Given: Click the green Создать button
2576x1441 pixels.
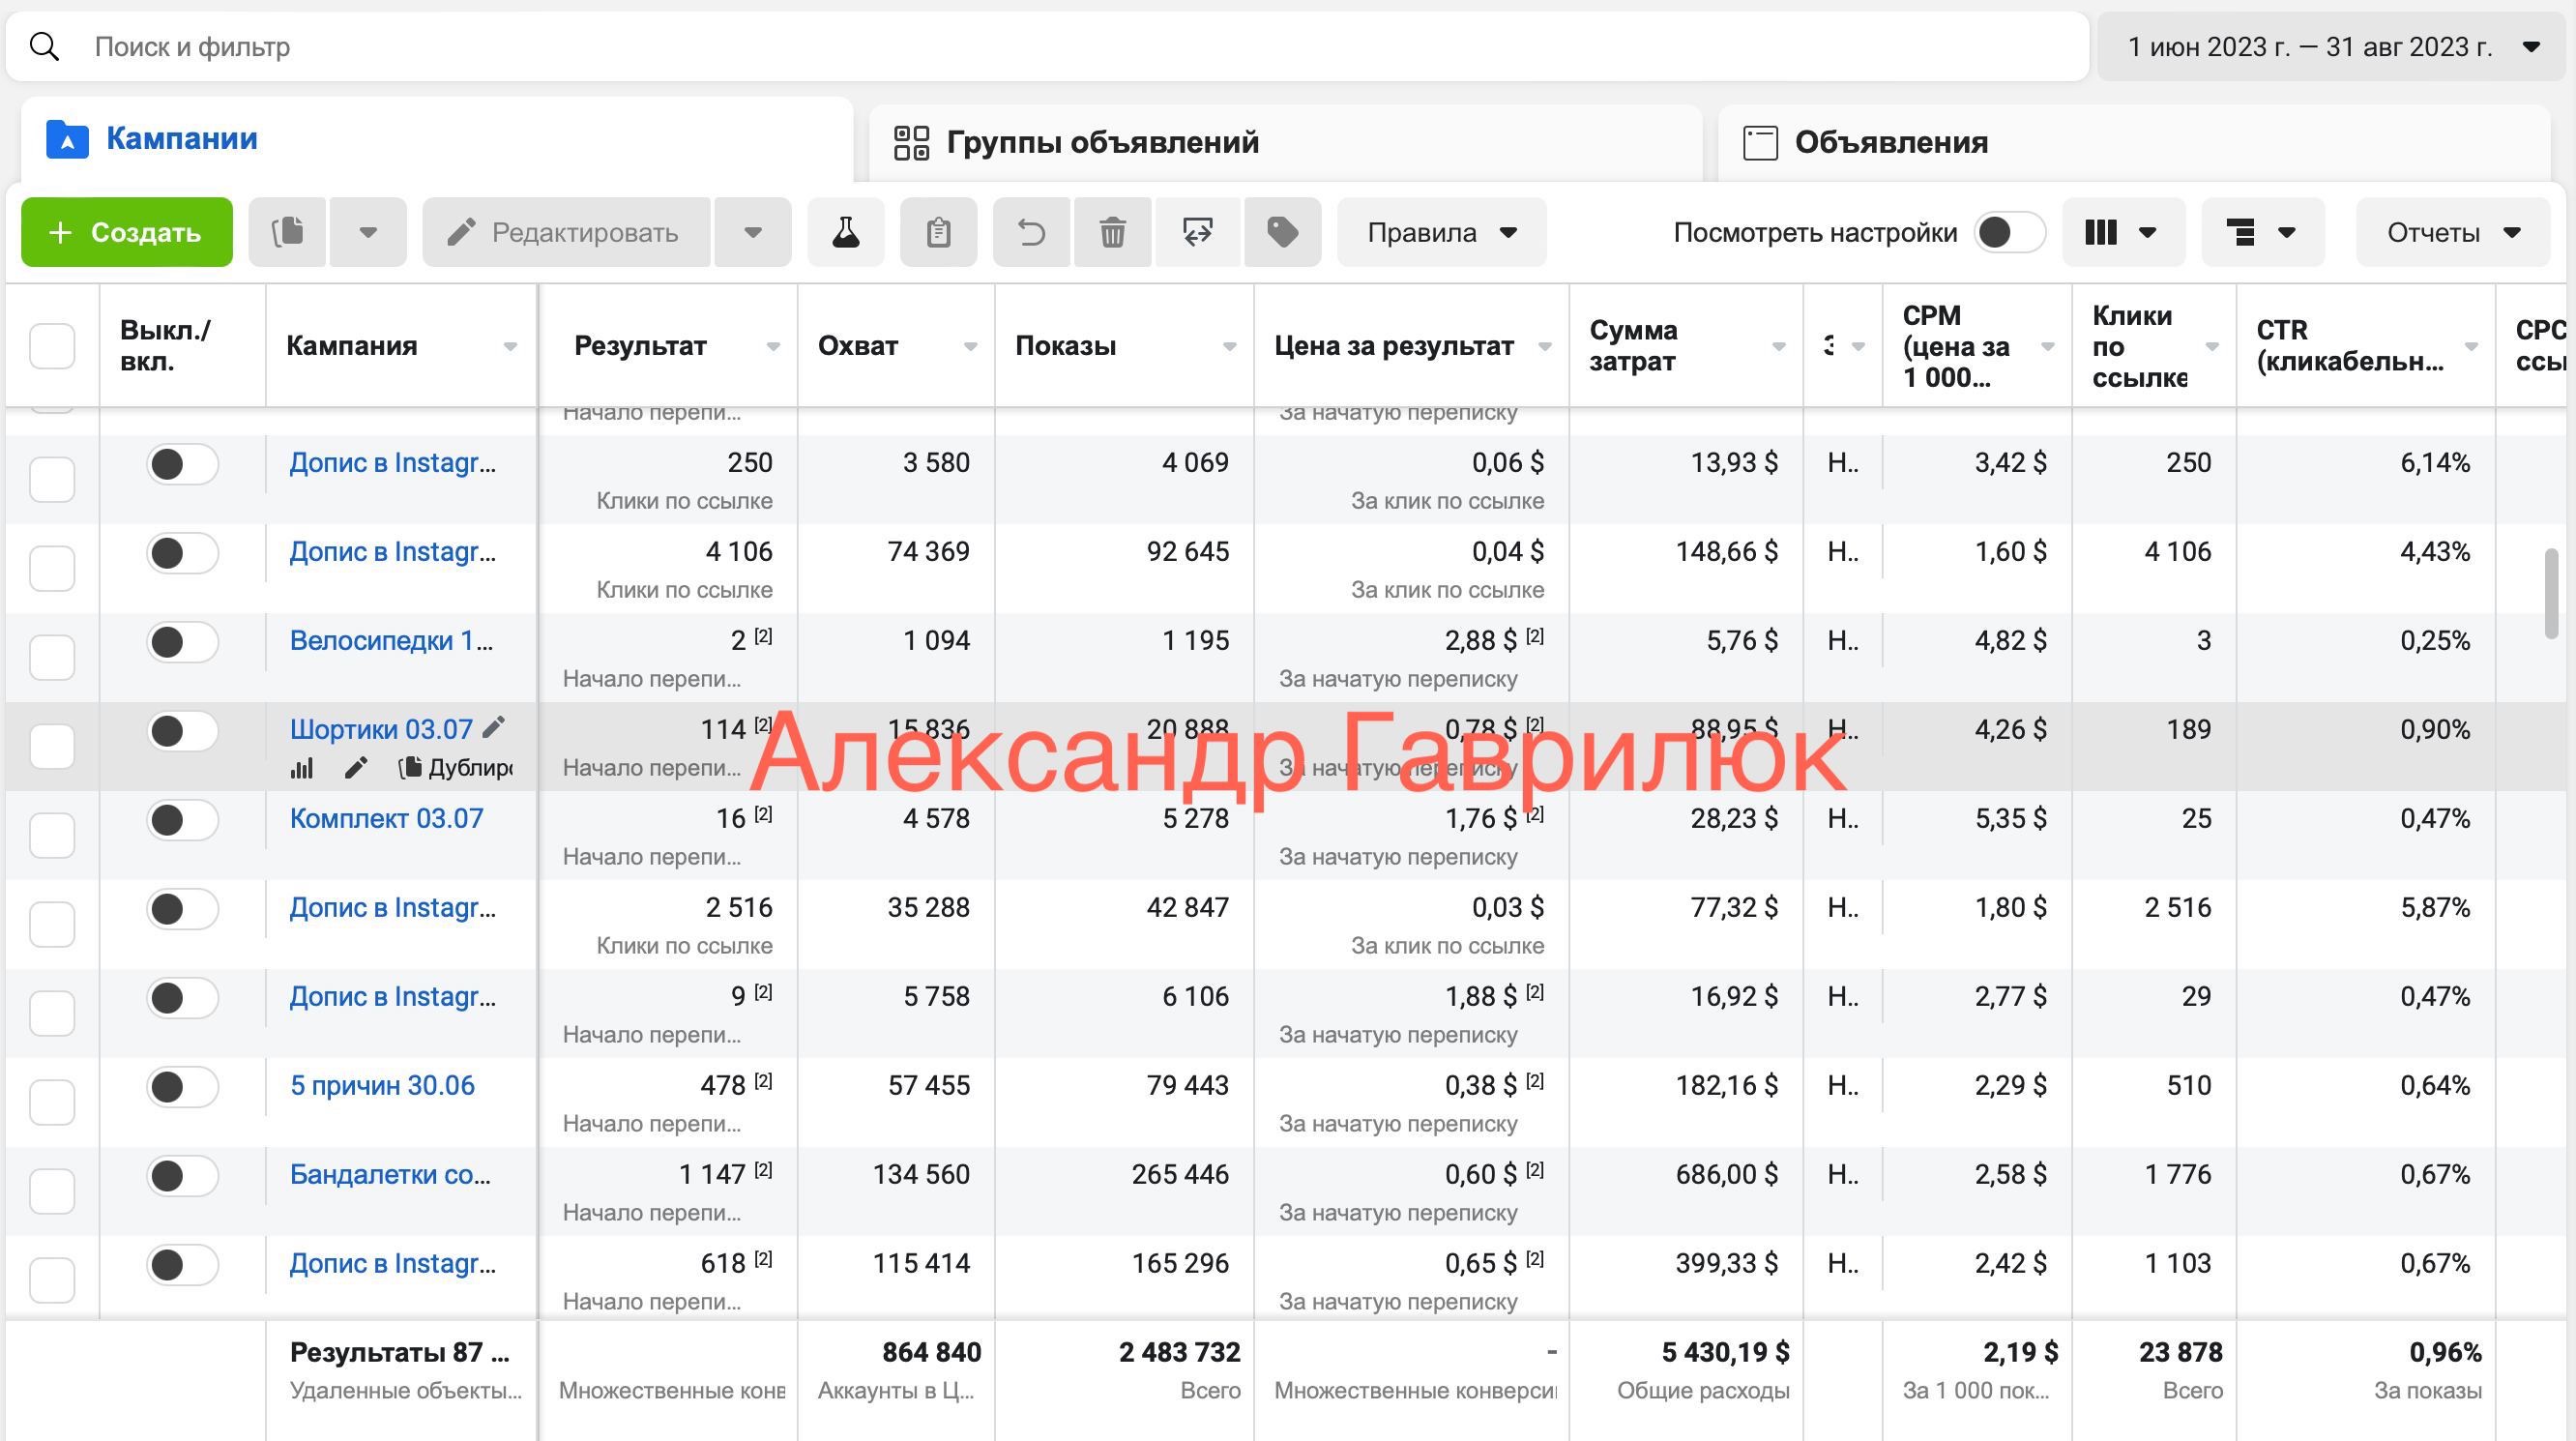Looking at the screenshot, I should click(x=127, y=232).
